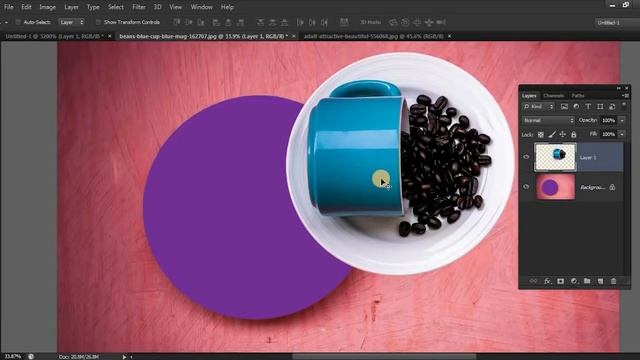Open the Window menu
Screen dimensions: 640x360
tap(202, 7)
